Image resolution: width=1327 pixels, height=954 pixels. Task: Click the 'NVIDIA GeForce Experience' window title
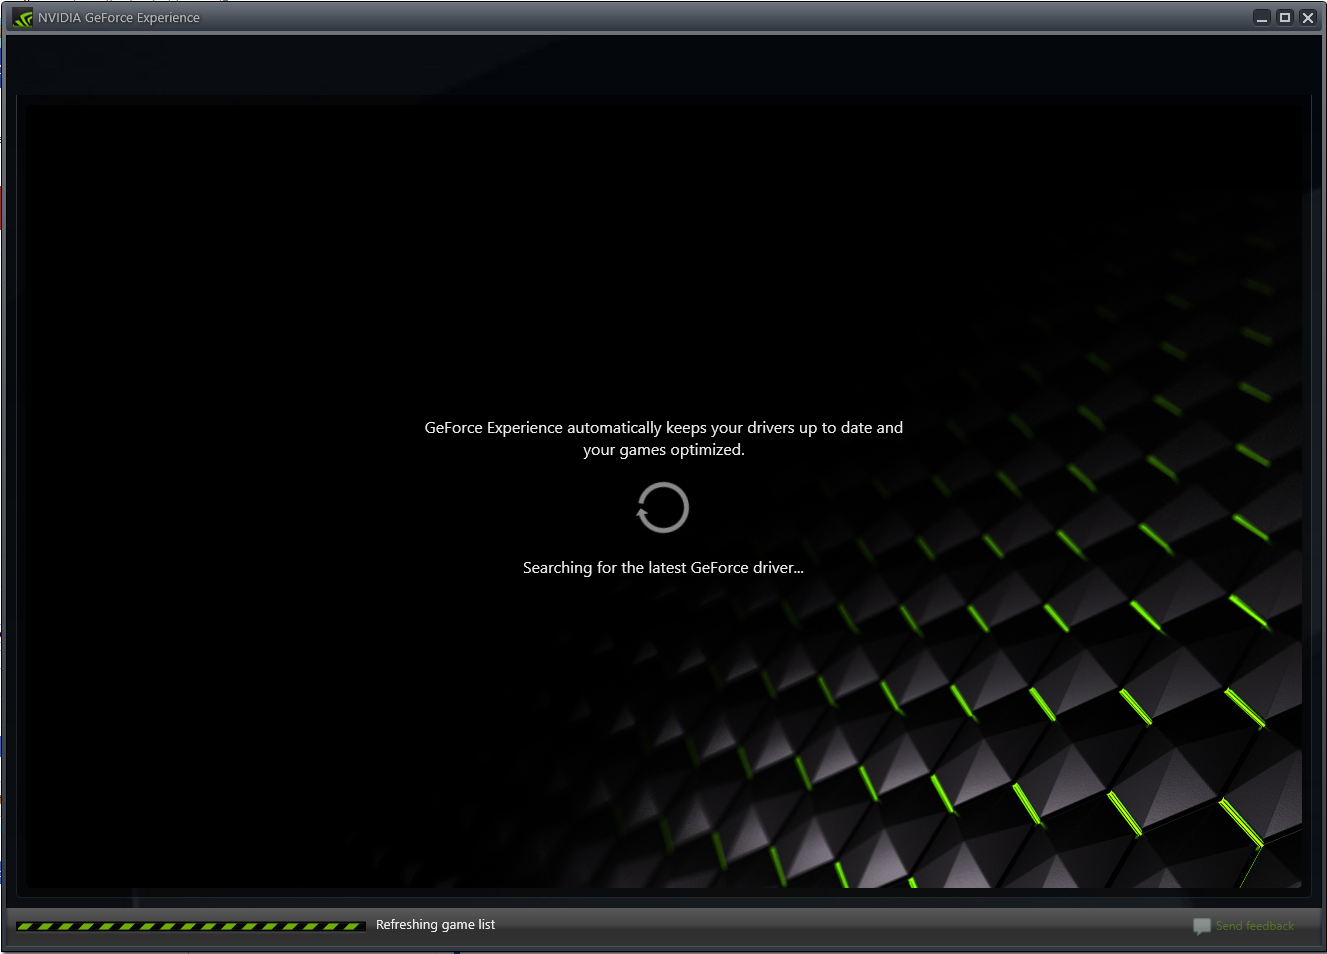point(119,18)
